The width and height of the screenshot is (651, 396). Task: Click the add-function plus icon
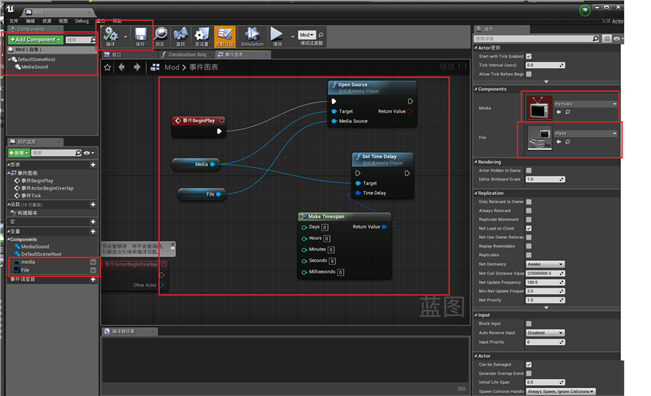[x=93, y=204]
